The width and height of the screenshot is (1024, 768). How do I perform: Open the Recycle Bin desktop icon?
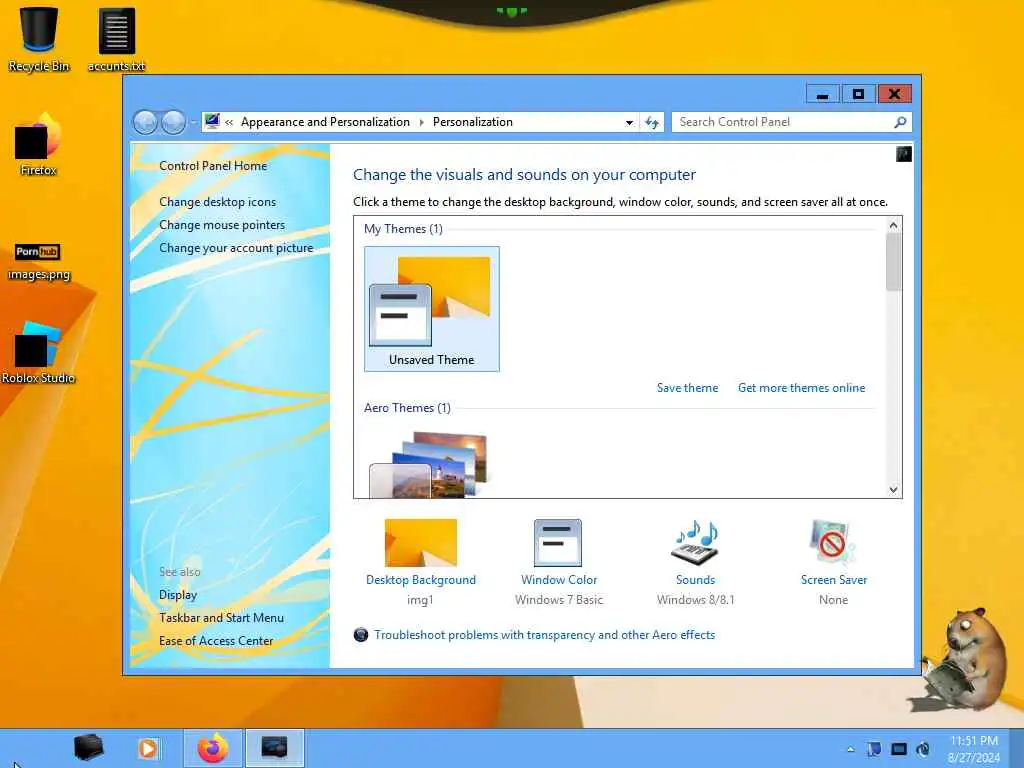(x=39, y=40)
